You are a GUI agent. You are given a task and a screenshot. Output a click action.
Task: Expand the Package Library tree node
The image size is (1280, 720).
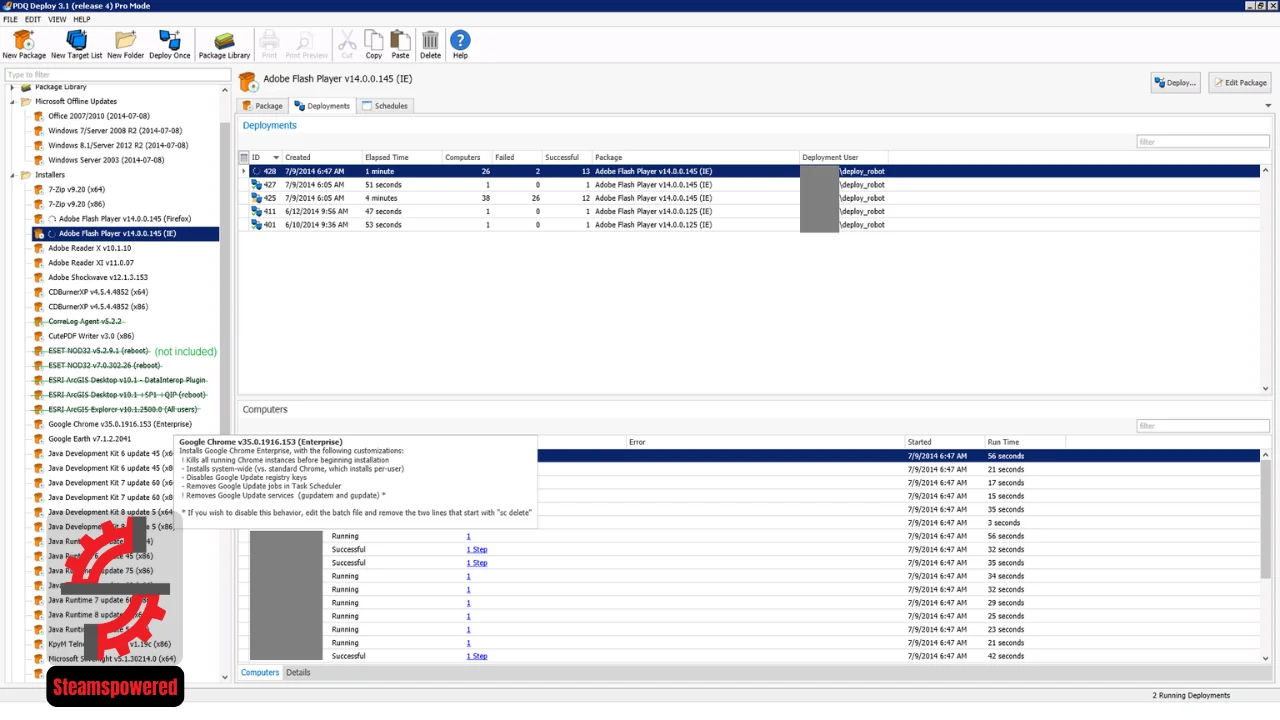pyautogui.click(x=13, y=87)
